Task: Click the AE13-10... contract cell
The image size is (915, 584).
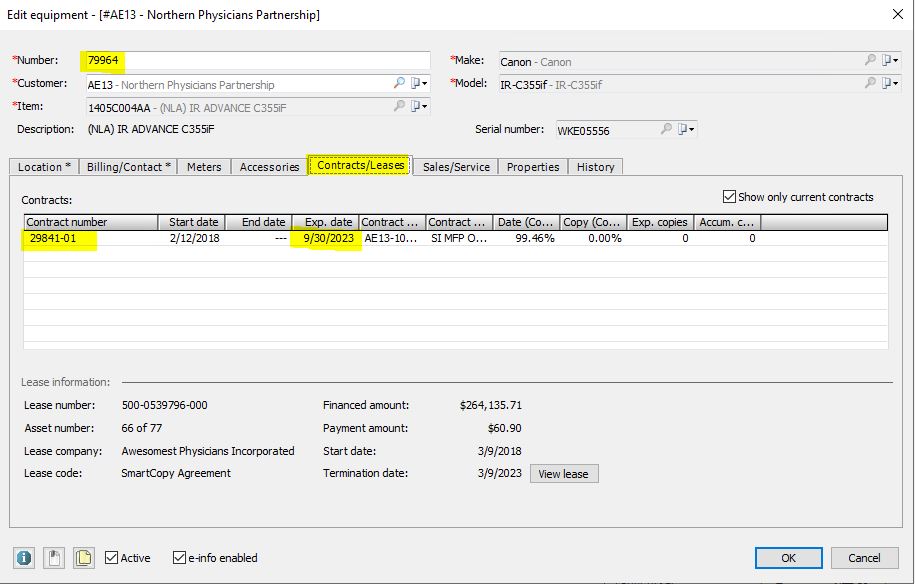Action: (x=390, y=238)
